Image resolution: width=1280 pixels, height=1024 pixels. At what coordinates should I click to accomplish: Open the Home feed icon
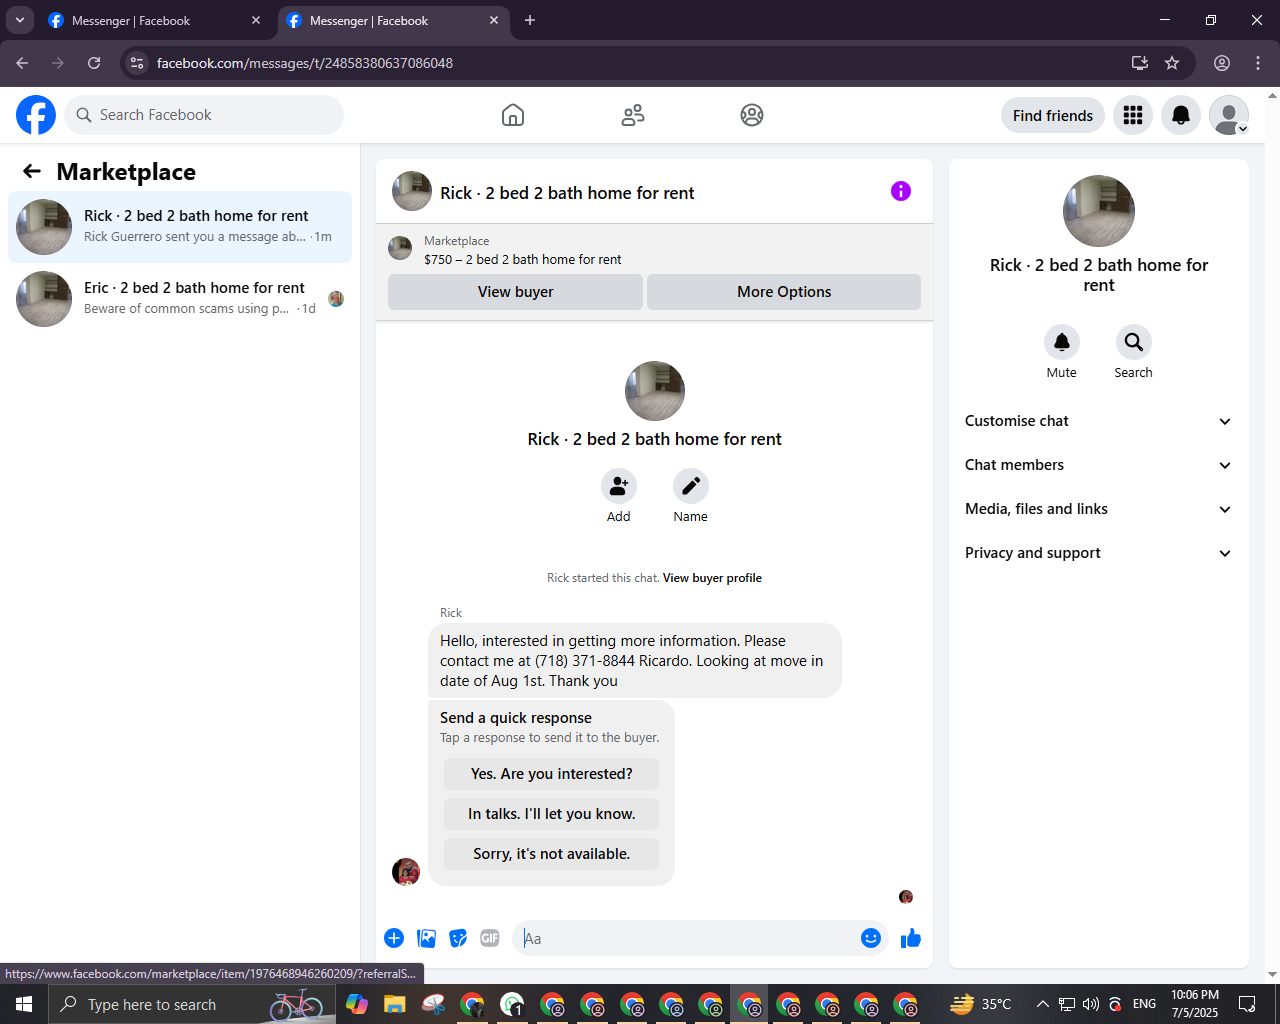513,115
